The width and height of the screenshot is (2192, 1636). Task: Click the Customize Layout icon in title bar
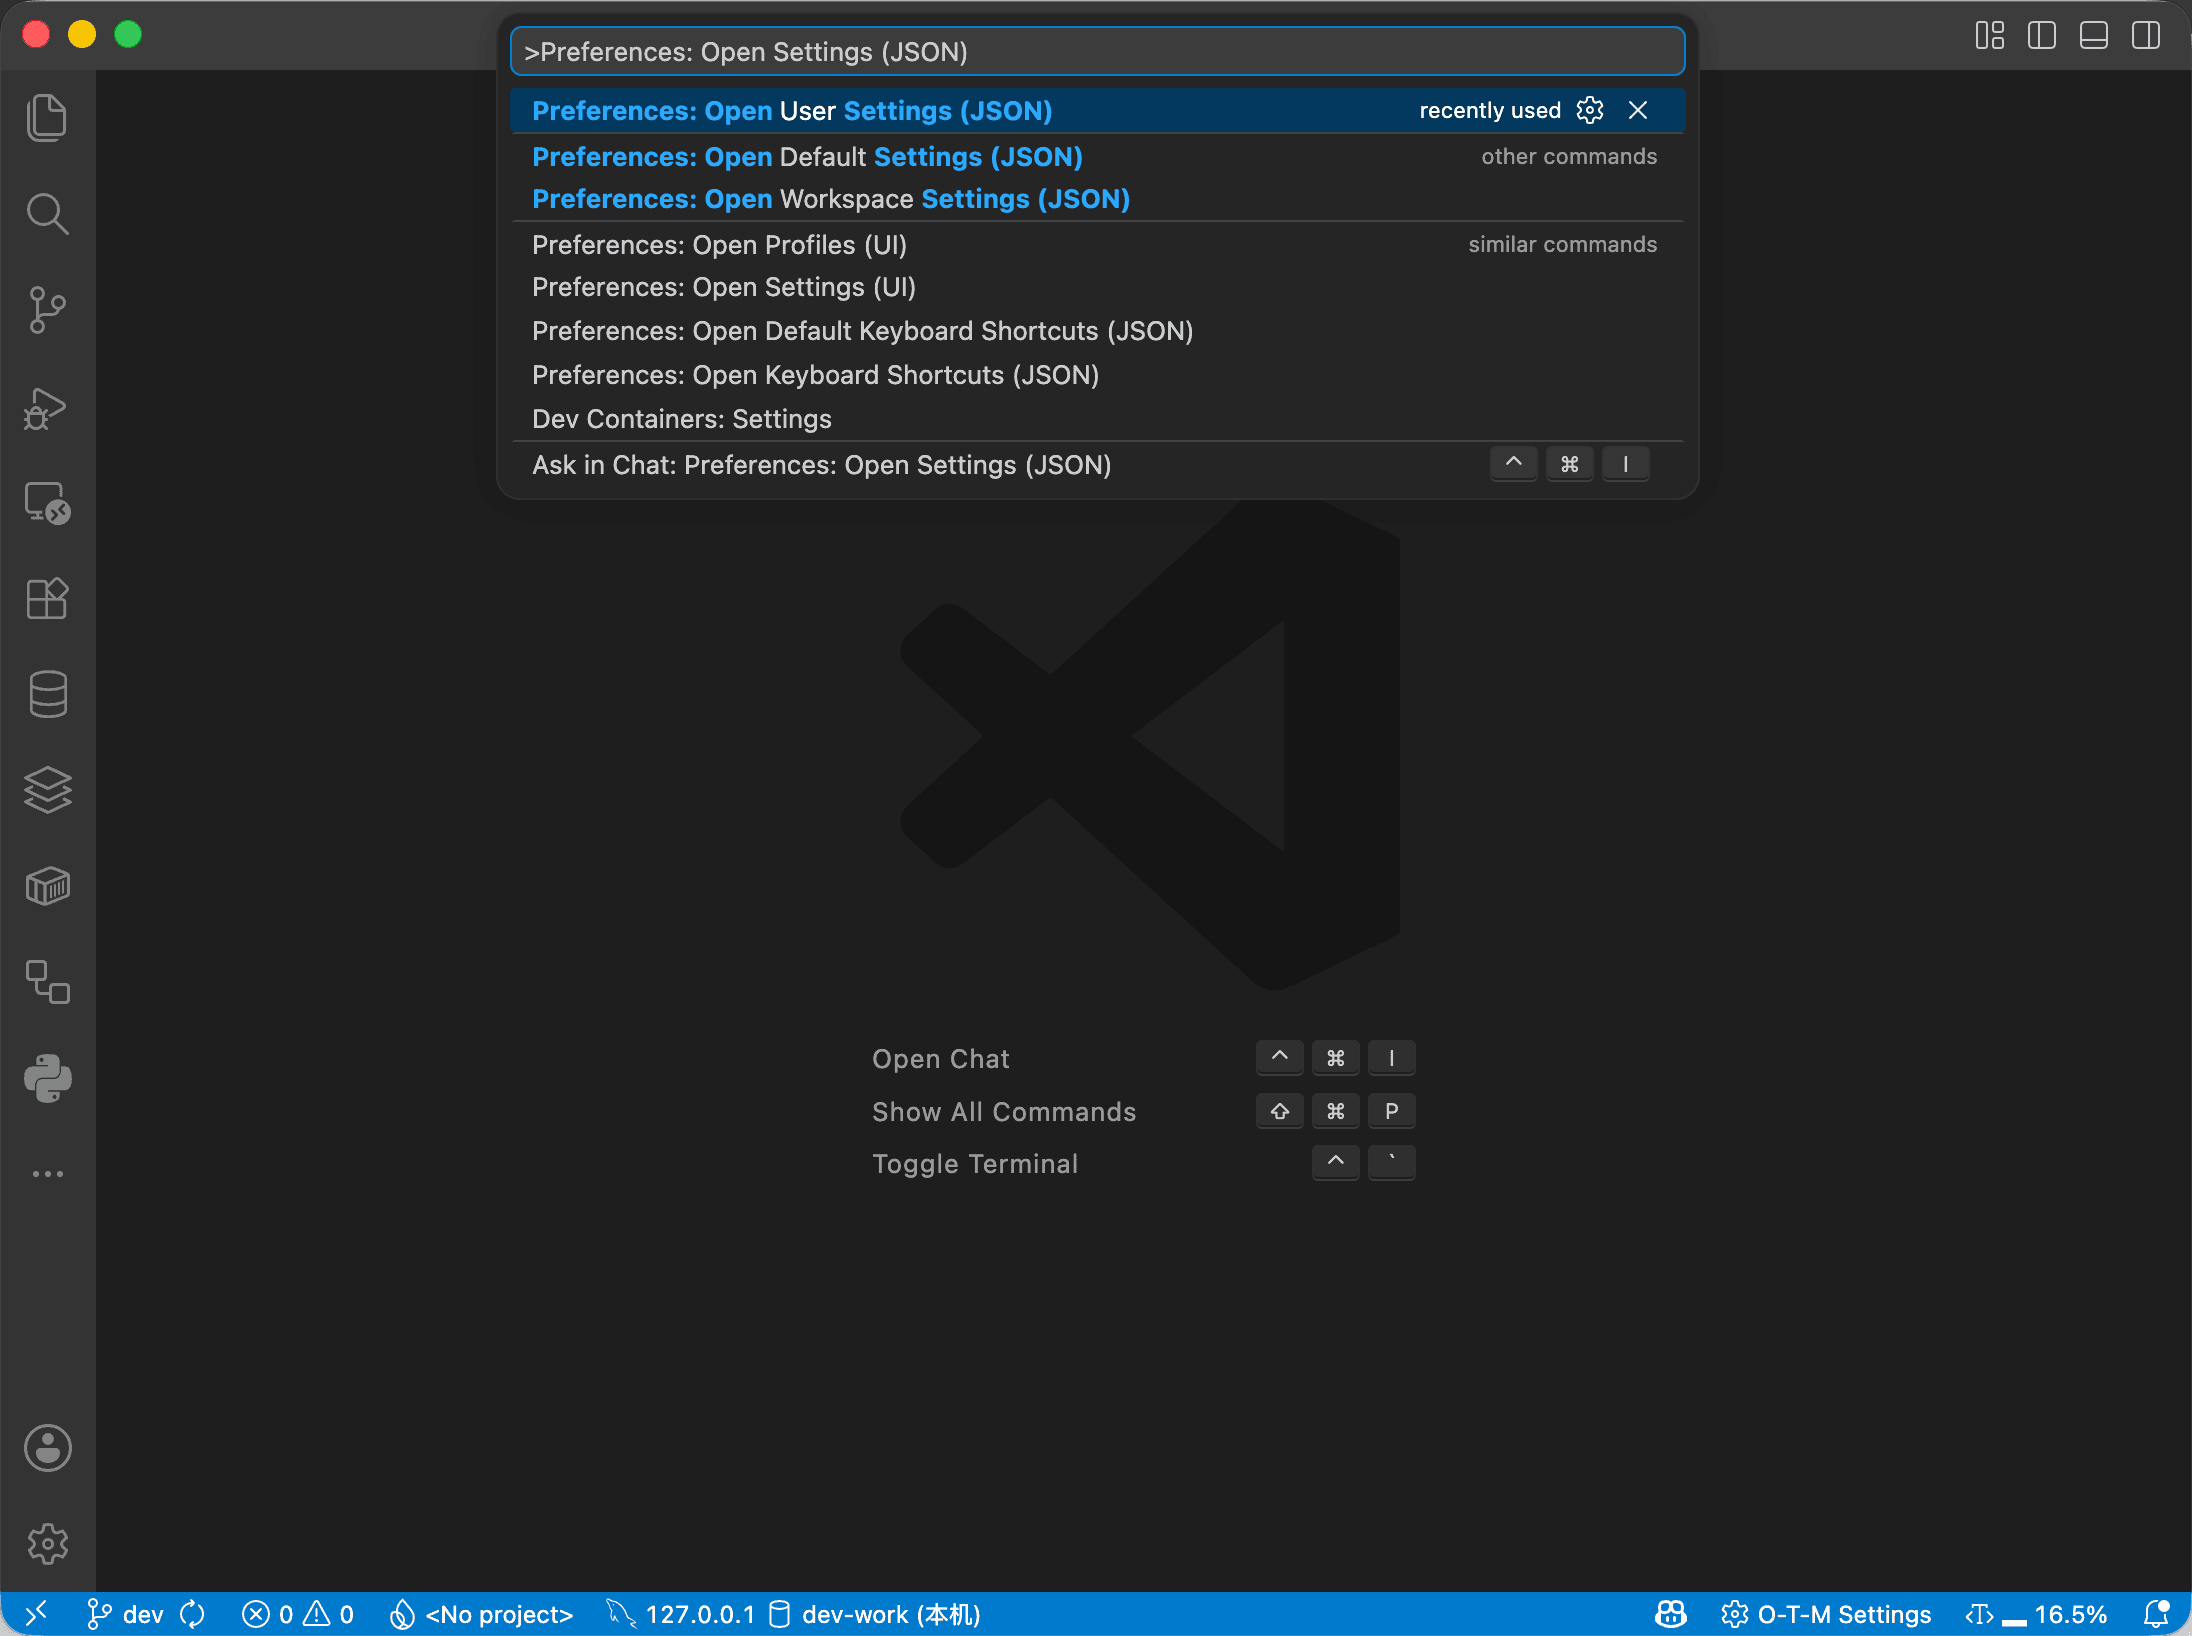point(1990,36)
